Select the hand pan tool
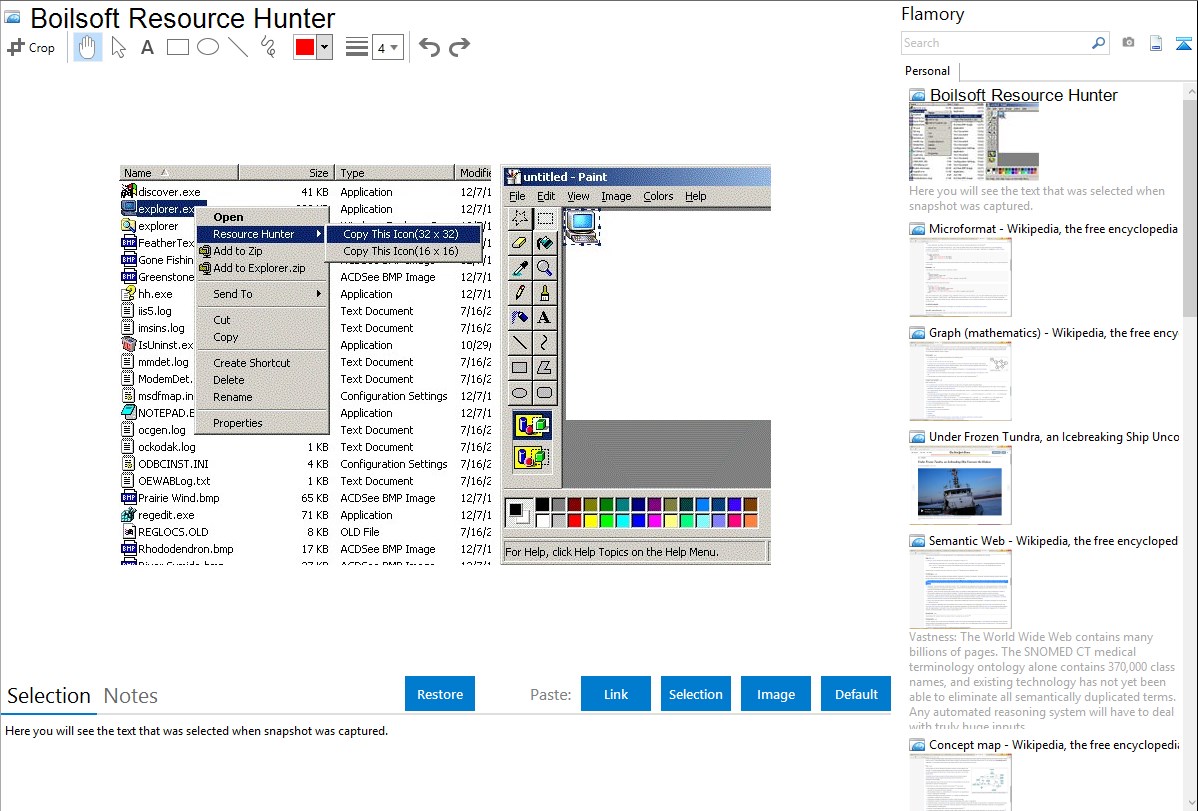Viewport: 1198px width, 811px height. [x=87, y=47]
